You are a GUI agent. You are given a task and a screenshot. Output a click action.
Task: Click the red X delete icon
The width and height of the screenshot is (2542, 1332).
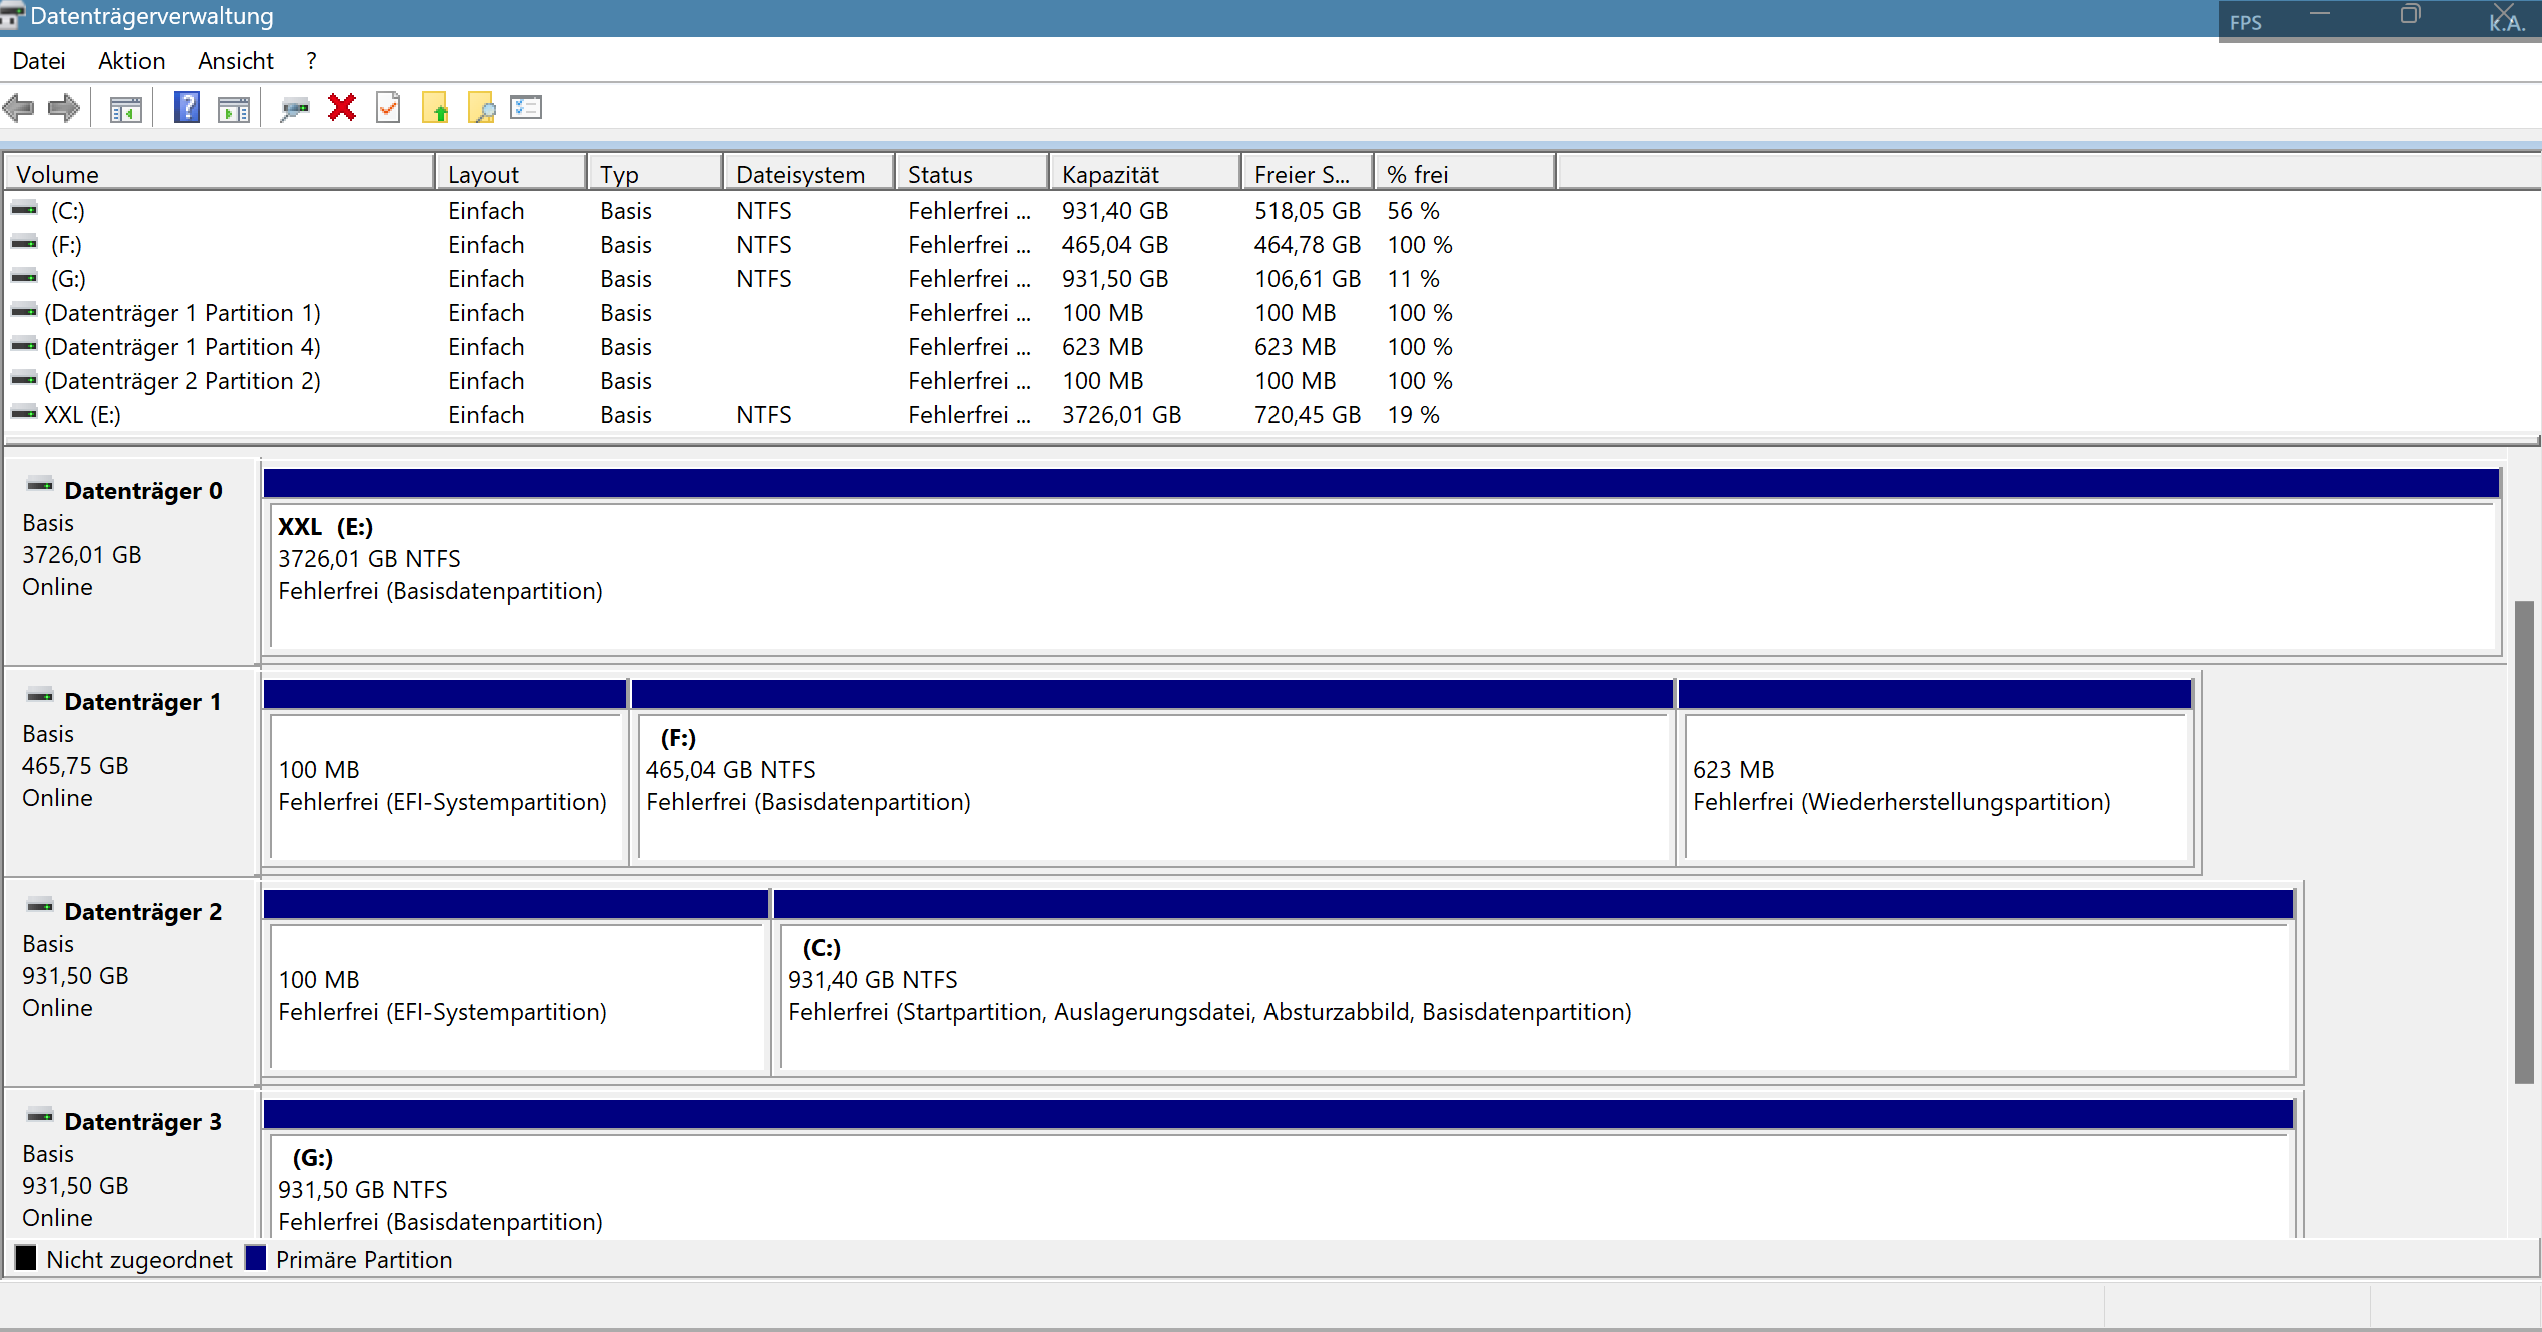pyautogui.click(x=342, y=108)
